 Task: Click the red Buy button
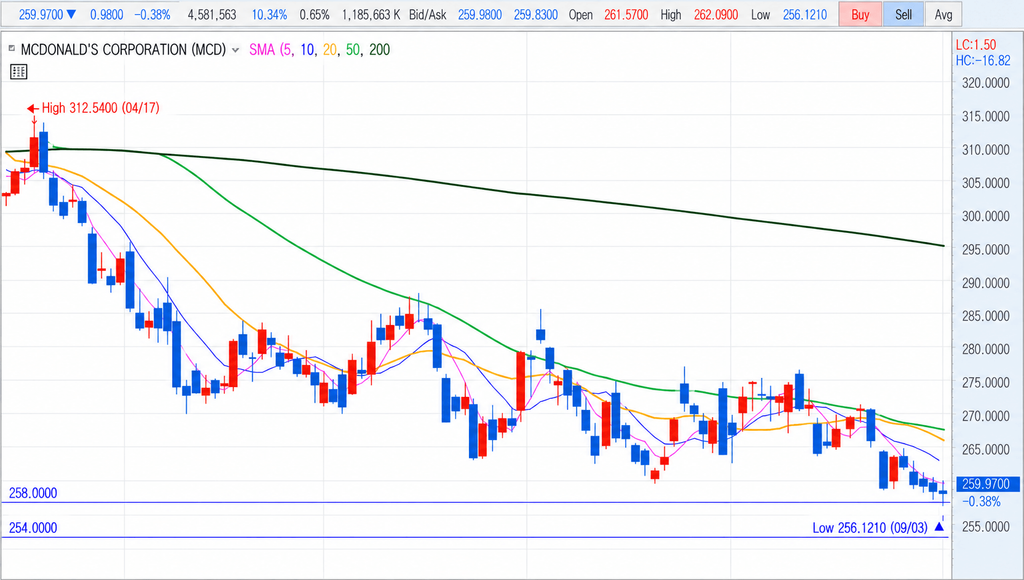click(860, 14)
